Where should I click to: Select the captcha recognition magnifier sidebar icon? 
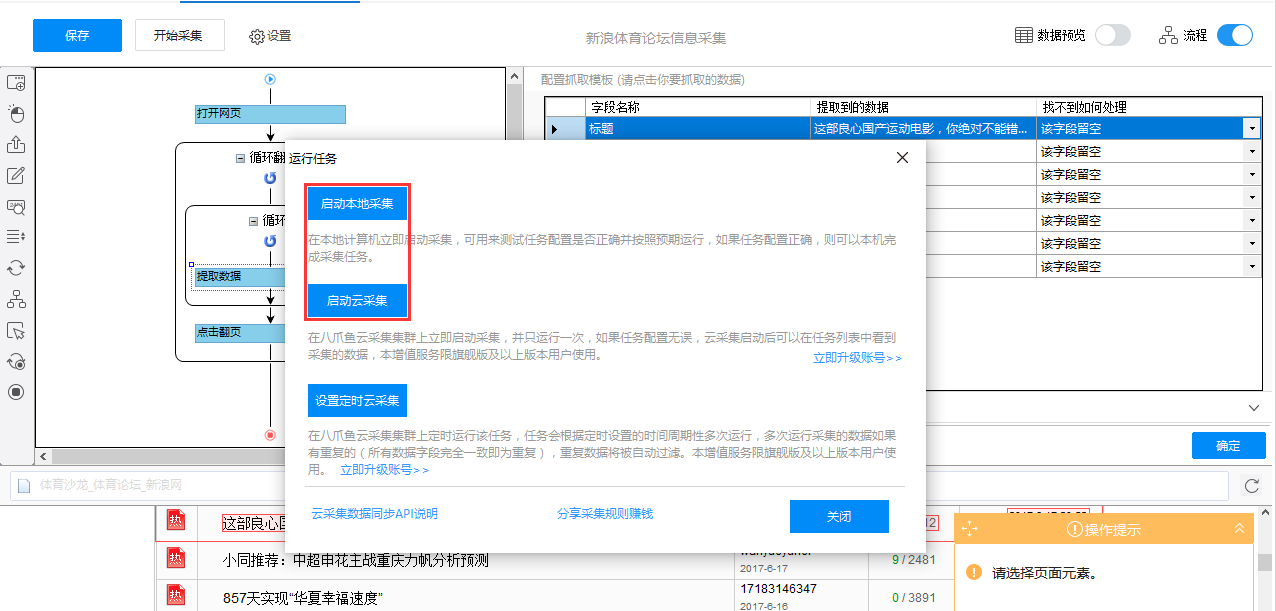tap(16, 206)
